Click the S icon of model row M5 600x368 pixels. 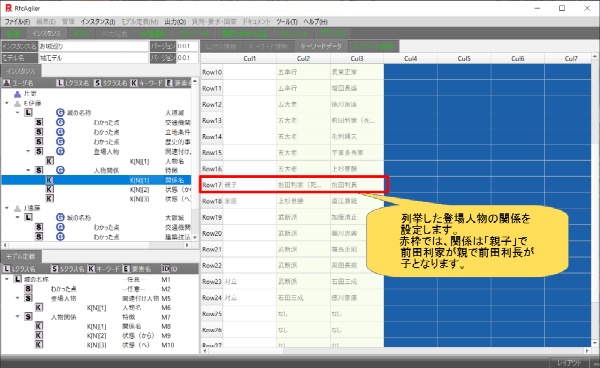pos(28,298)
